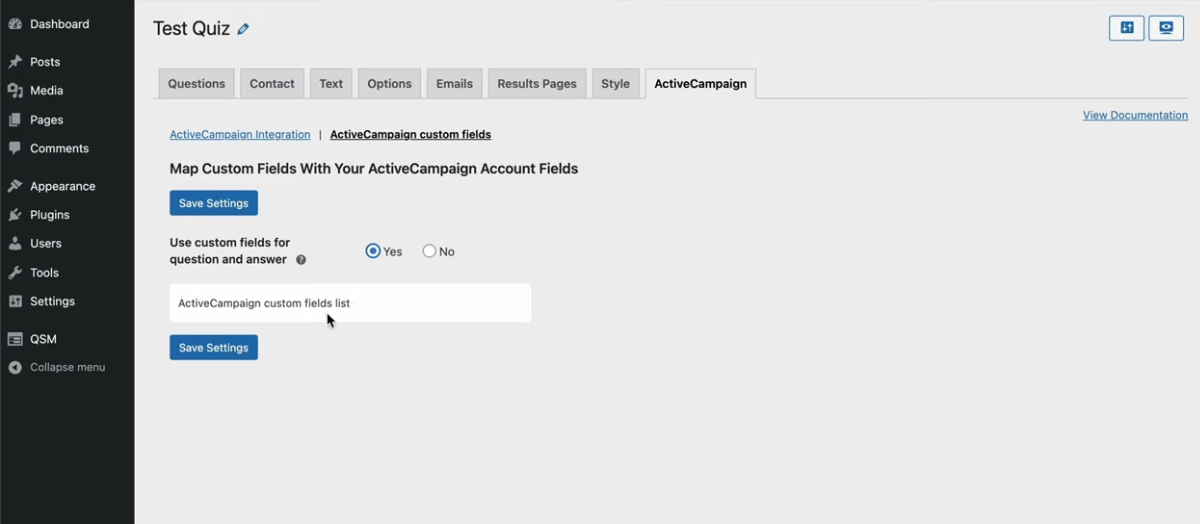
Task: Switch to the Text tab
Action: pos(331,84)
